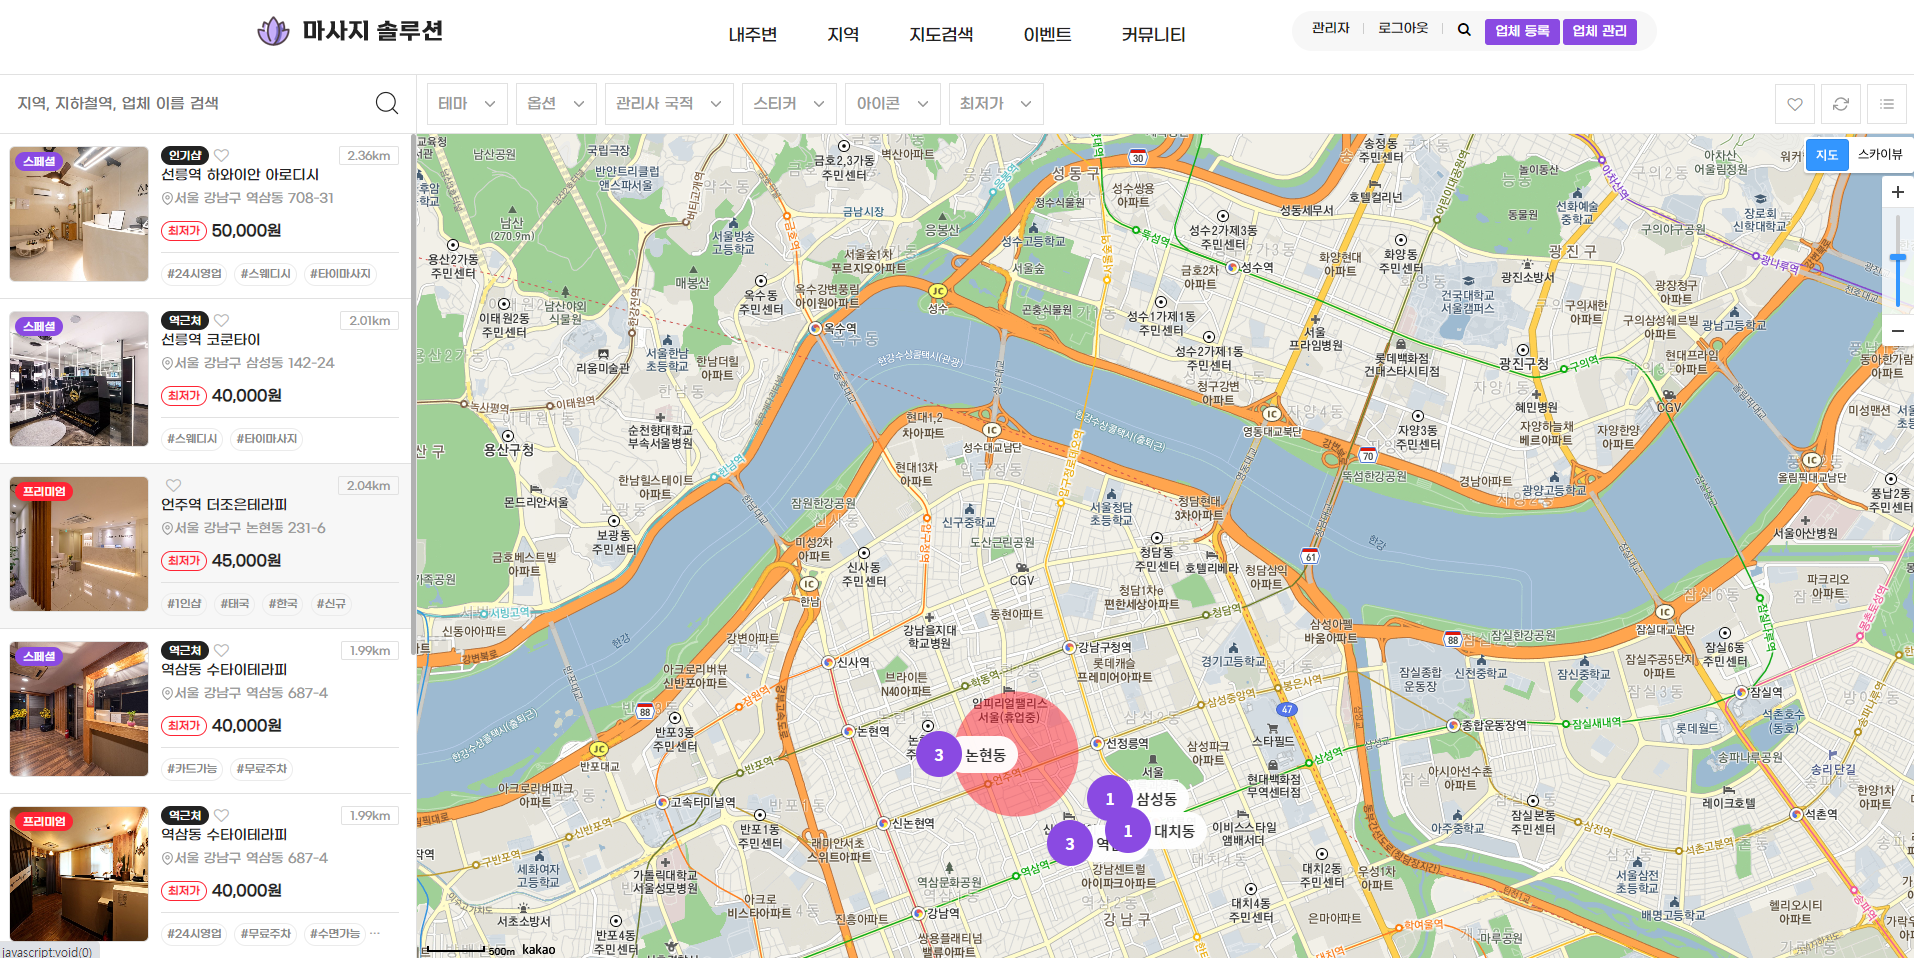
Task: Click the lotus logo of 마사지 솔루션
Action: click(x=273, y=32)
